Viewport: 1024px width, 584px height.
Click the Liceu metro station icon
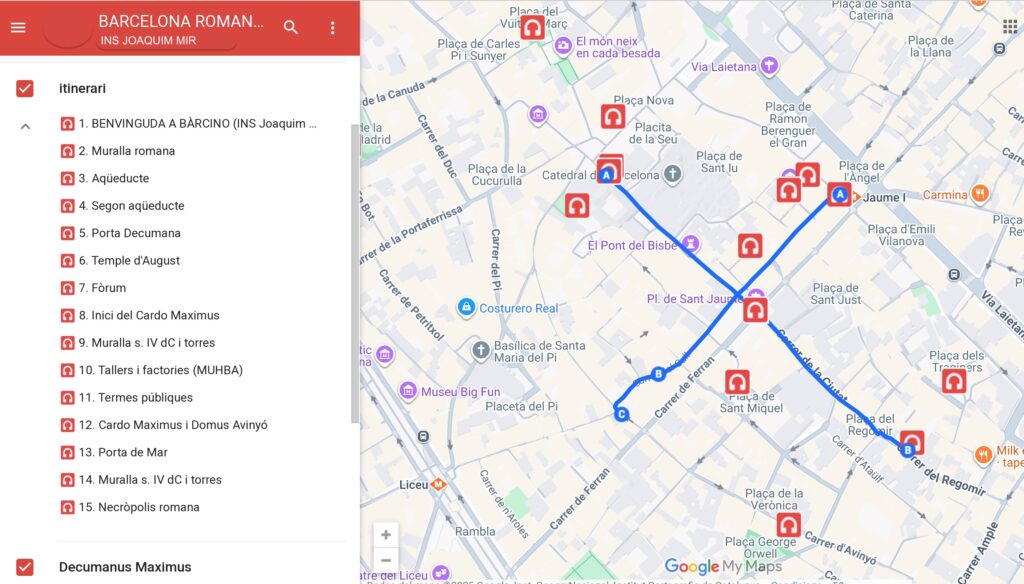[x=438, y=484]
